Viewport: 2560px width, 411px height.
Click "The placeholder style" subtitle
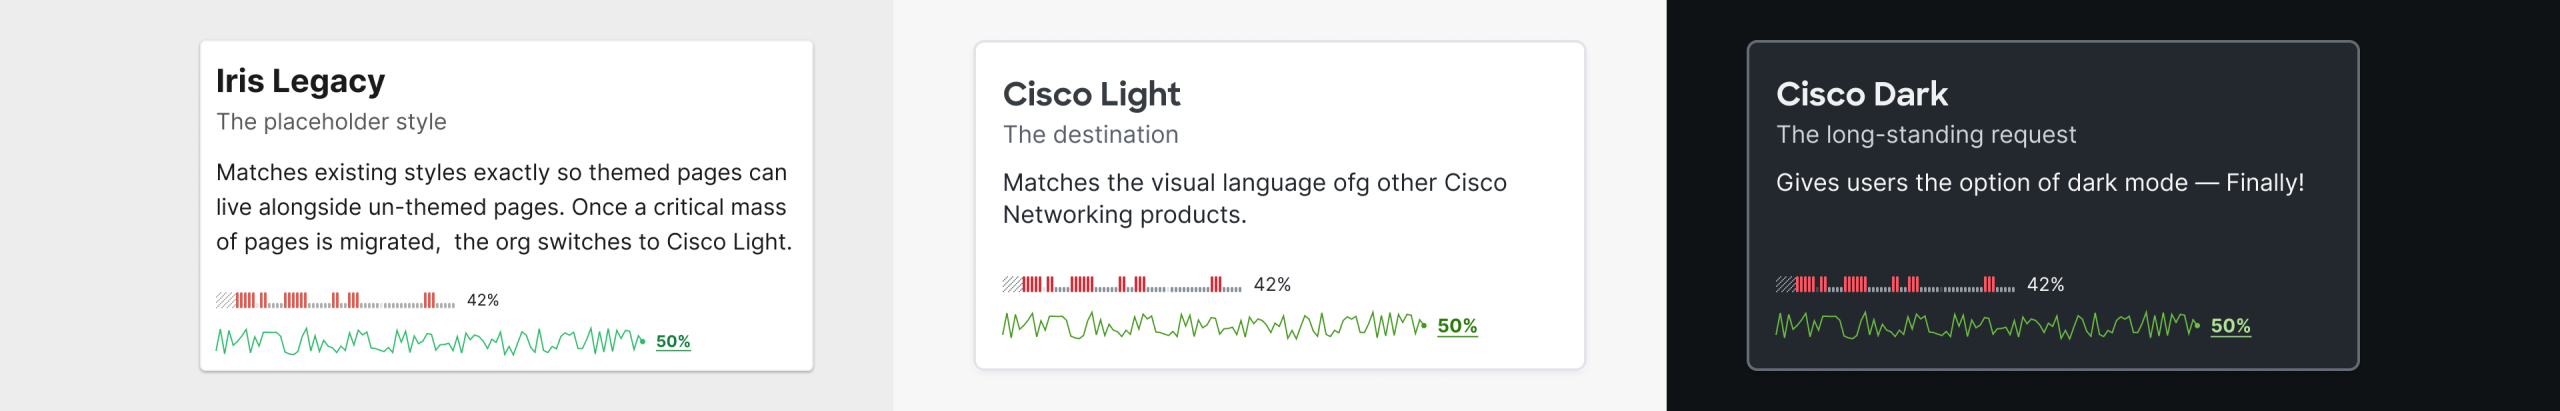coord(331,122)
